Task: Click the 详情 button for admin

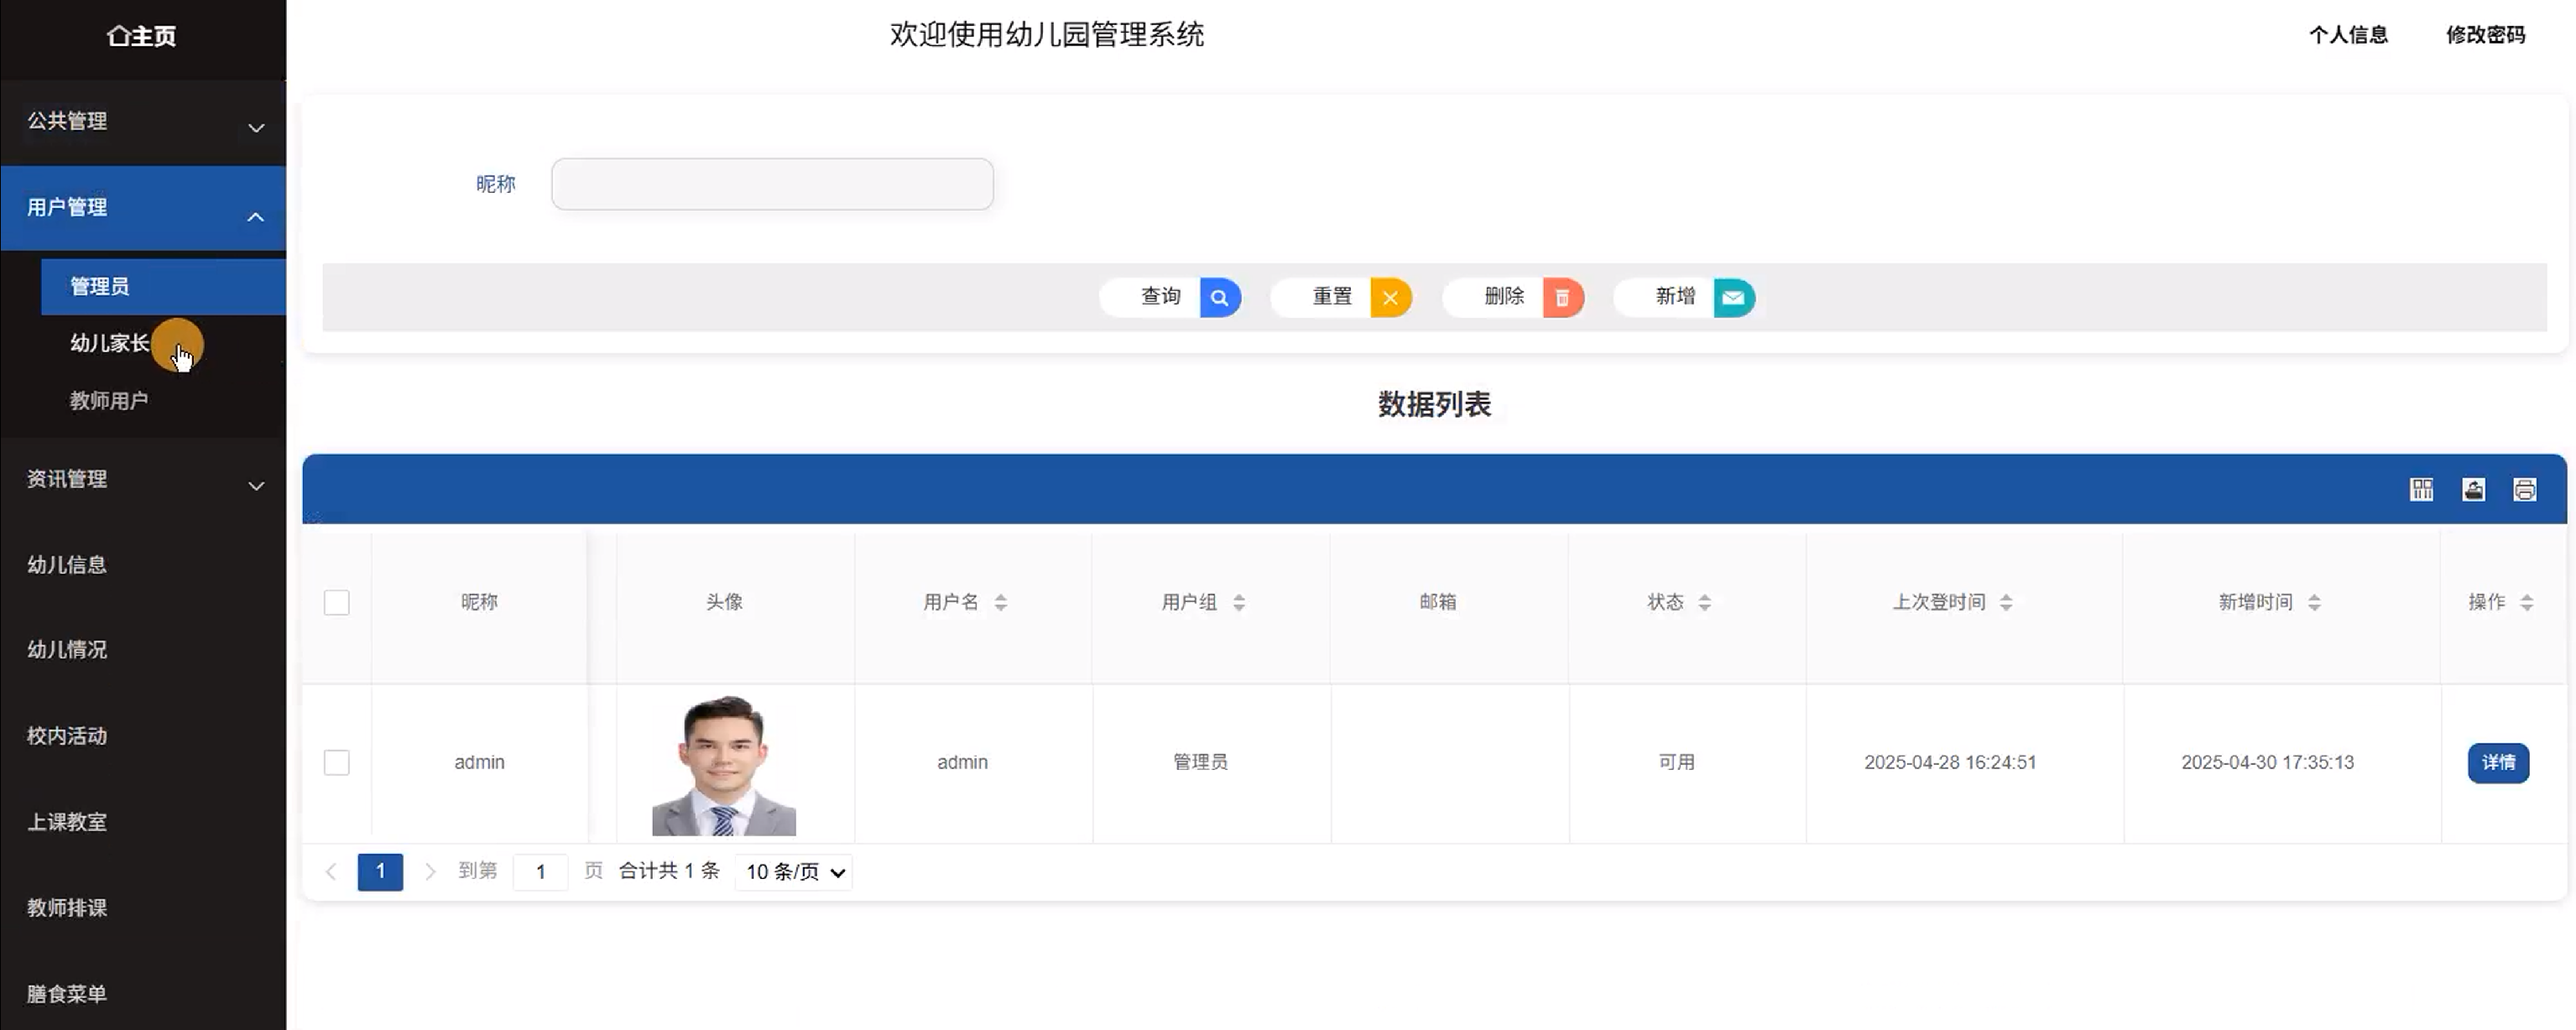Action: pyautogui.click(x=2497, y=762)
